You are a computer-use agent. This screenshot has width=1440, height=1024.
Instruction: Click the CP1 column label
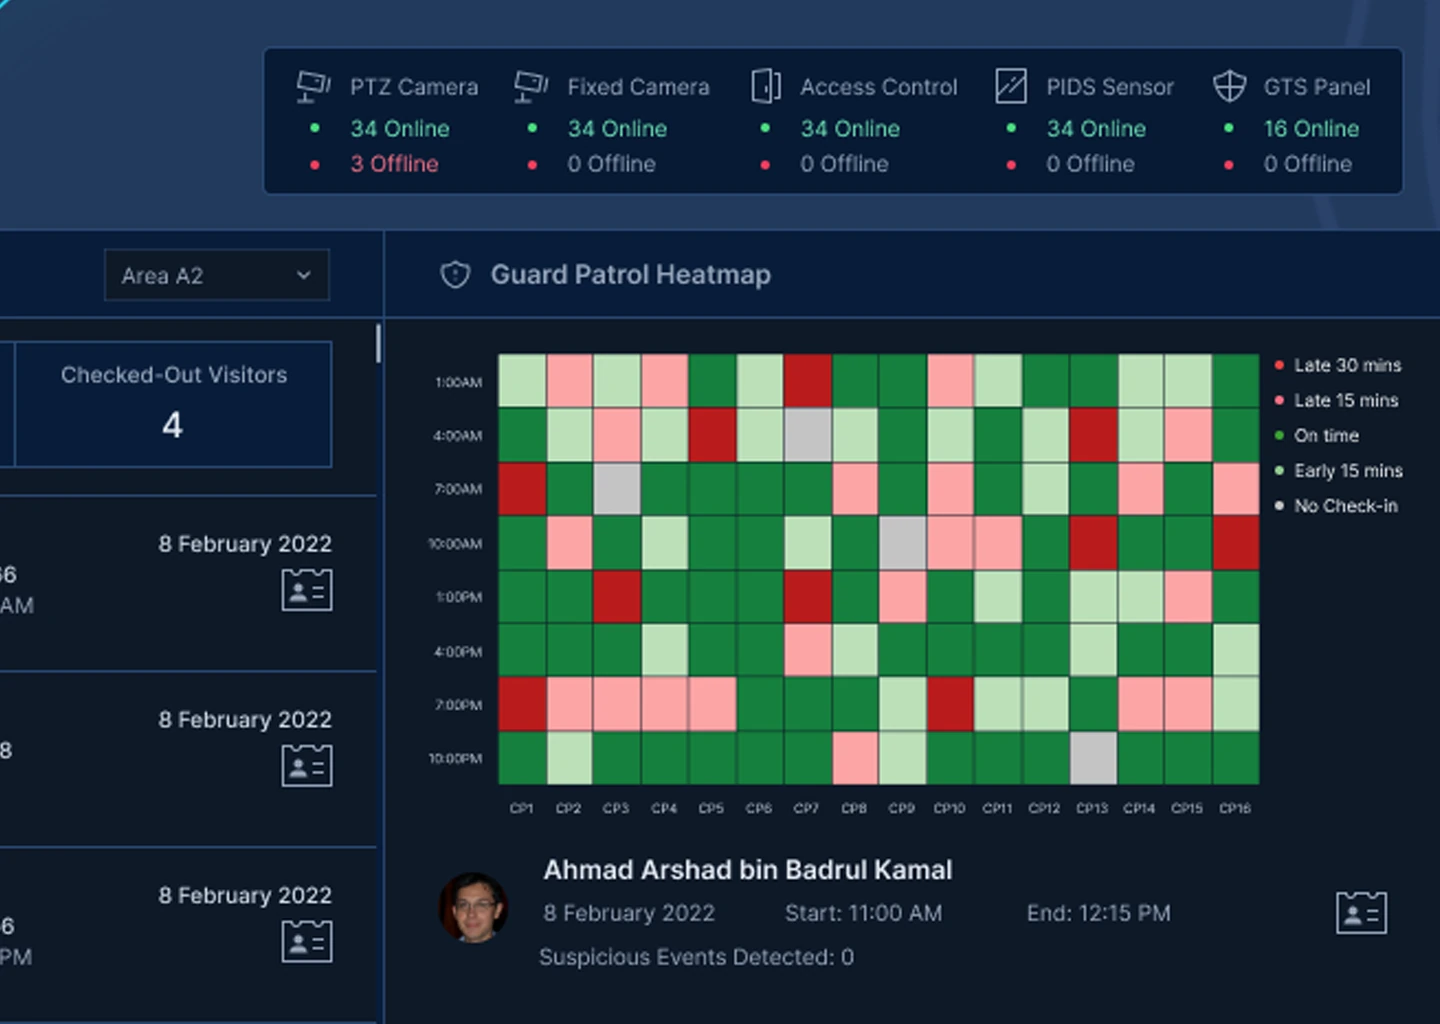click(522, 808)
